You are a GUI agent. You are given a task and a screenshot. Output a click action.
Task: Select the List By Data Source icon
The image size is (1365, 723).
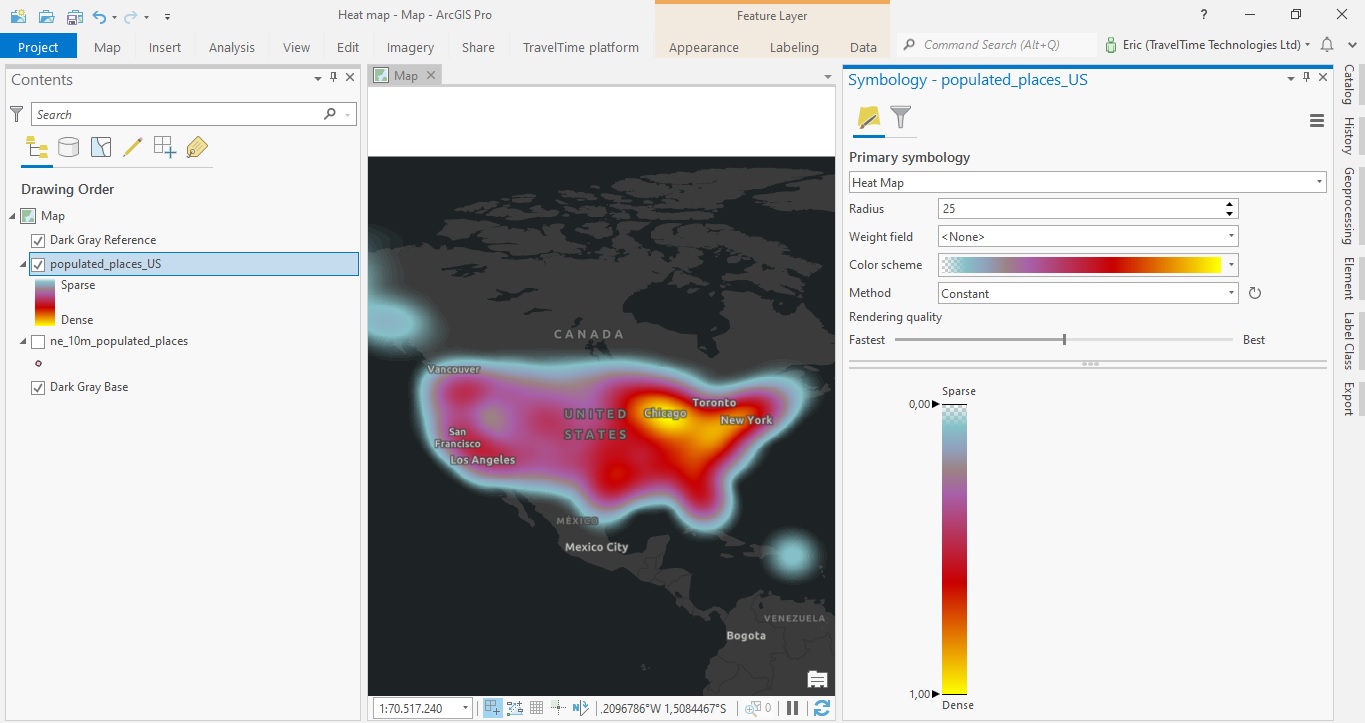click(68, 147)
